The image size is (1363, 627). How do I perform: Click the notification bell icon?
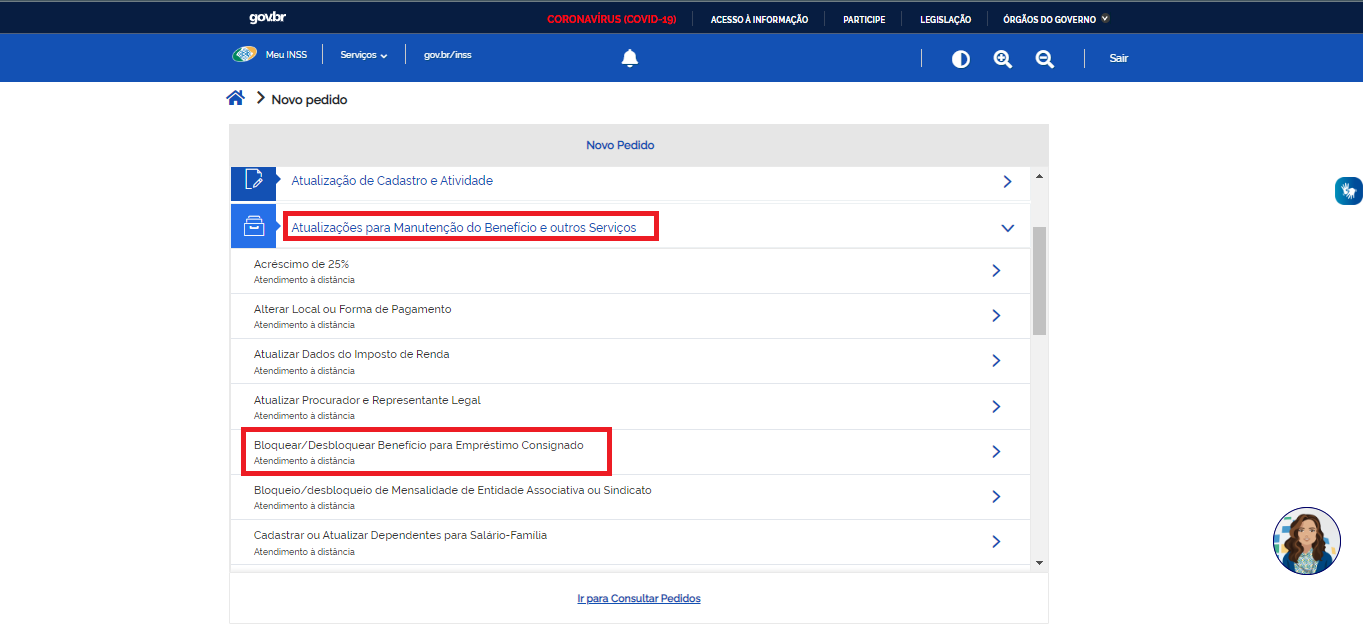[629, 58]
